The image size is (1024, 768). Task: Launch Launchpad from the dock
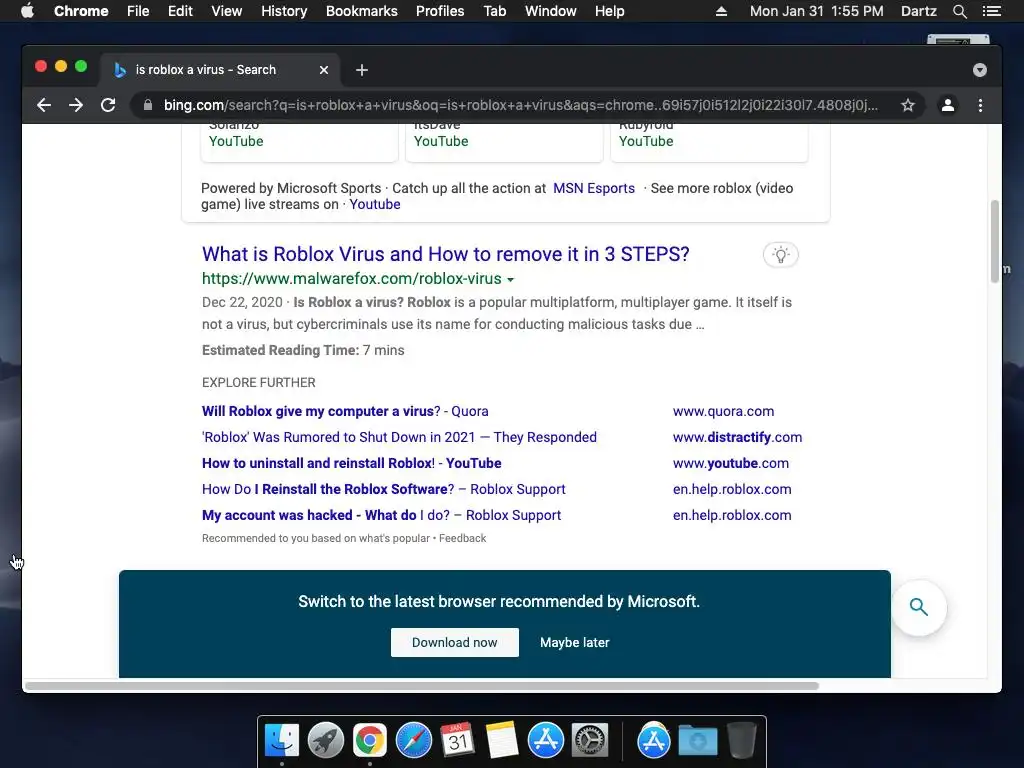[x=326, y=741]
